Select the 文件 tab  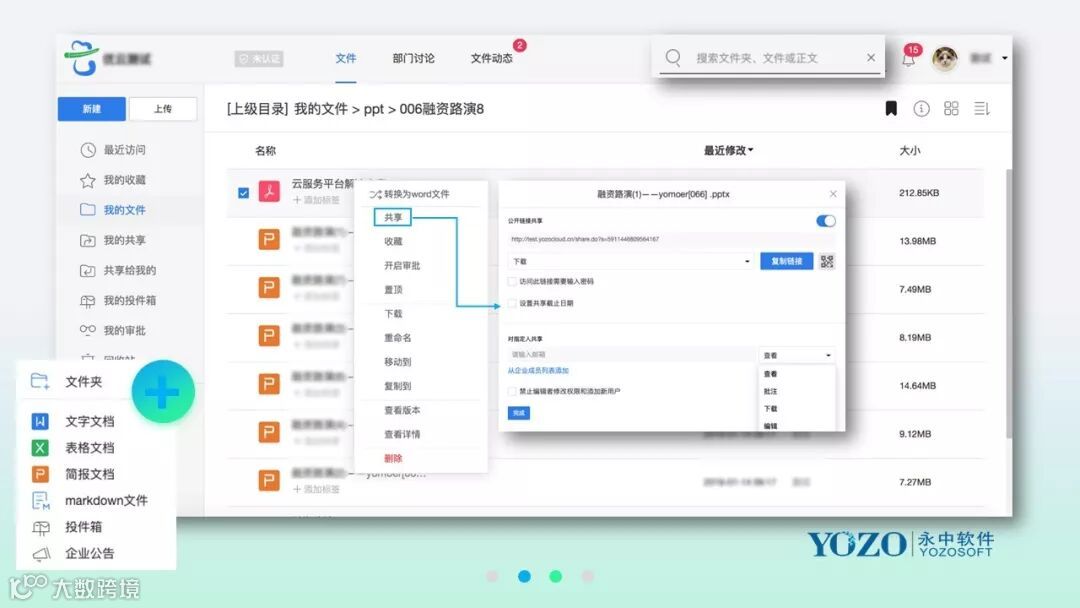346,59
